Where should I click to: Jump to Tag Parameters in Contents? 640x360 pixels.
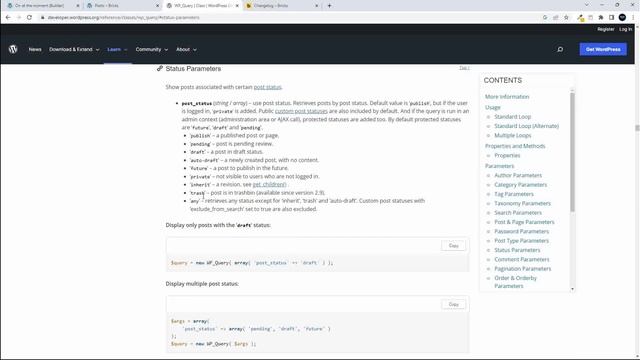[x=514, y=194]
